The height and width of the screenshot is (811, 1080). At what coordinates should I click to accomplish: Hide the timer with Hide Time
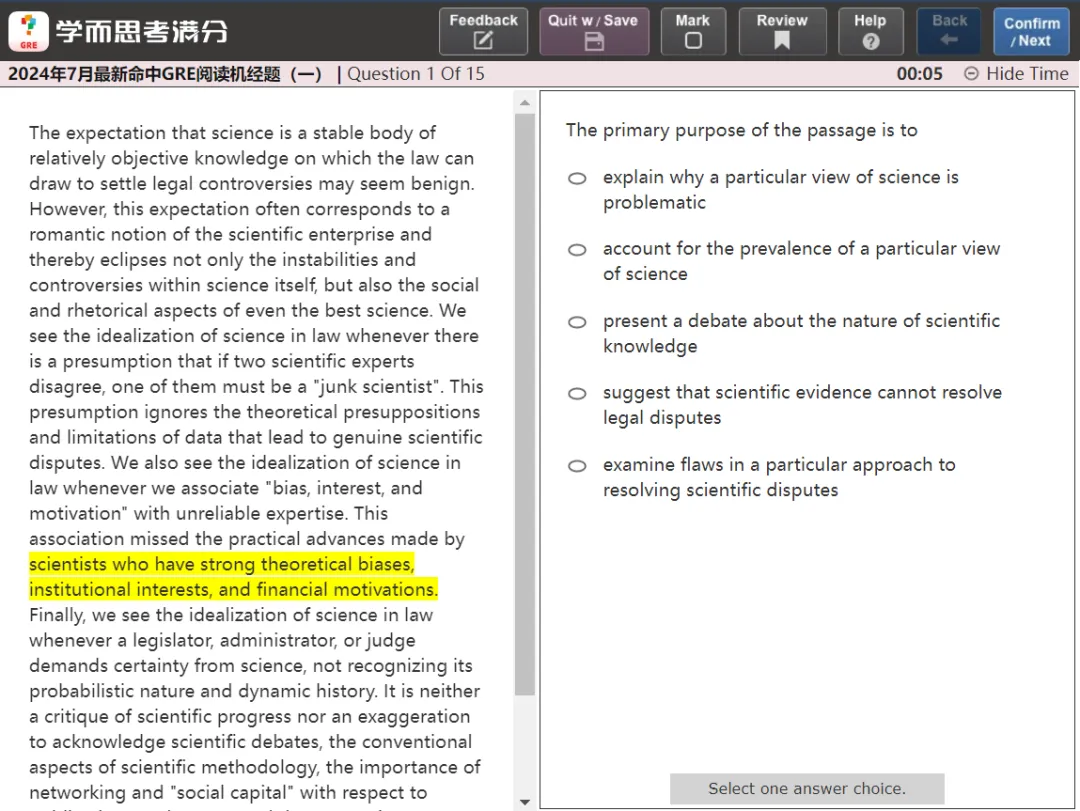[1016, 74]
